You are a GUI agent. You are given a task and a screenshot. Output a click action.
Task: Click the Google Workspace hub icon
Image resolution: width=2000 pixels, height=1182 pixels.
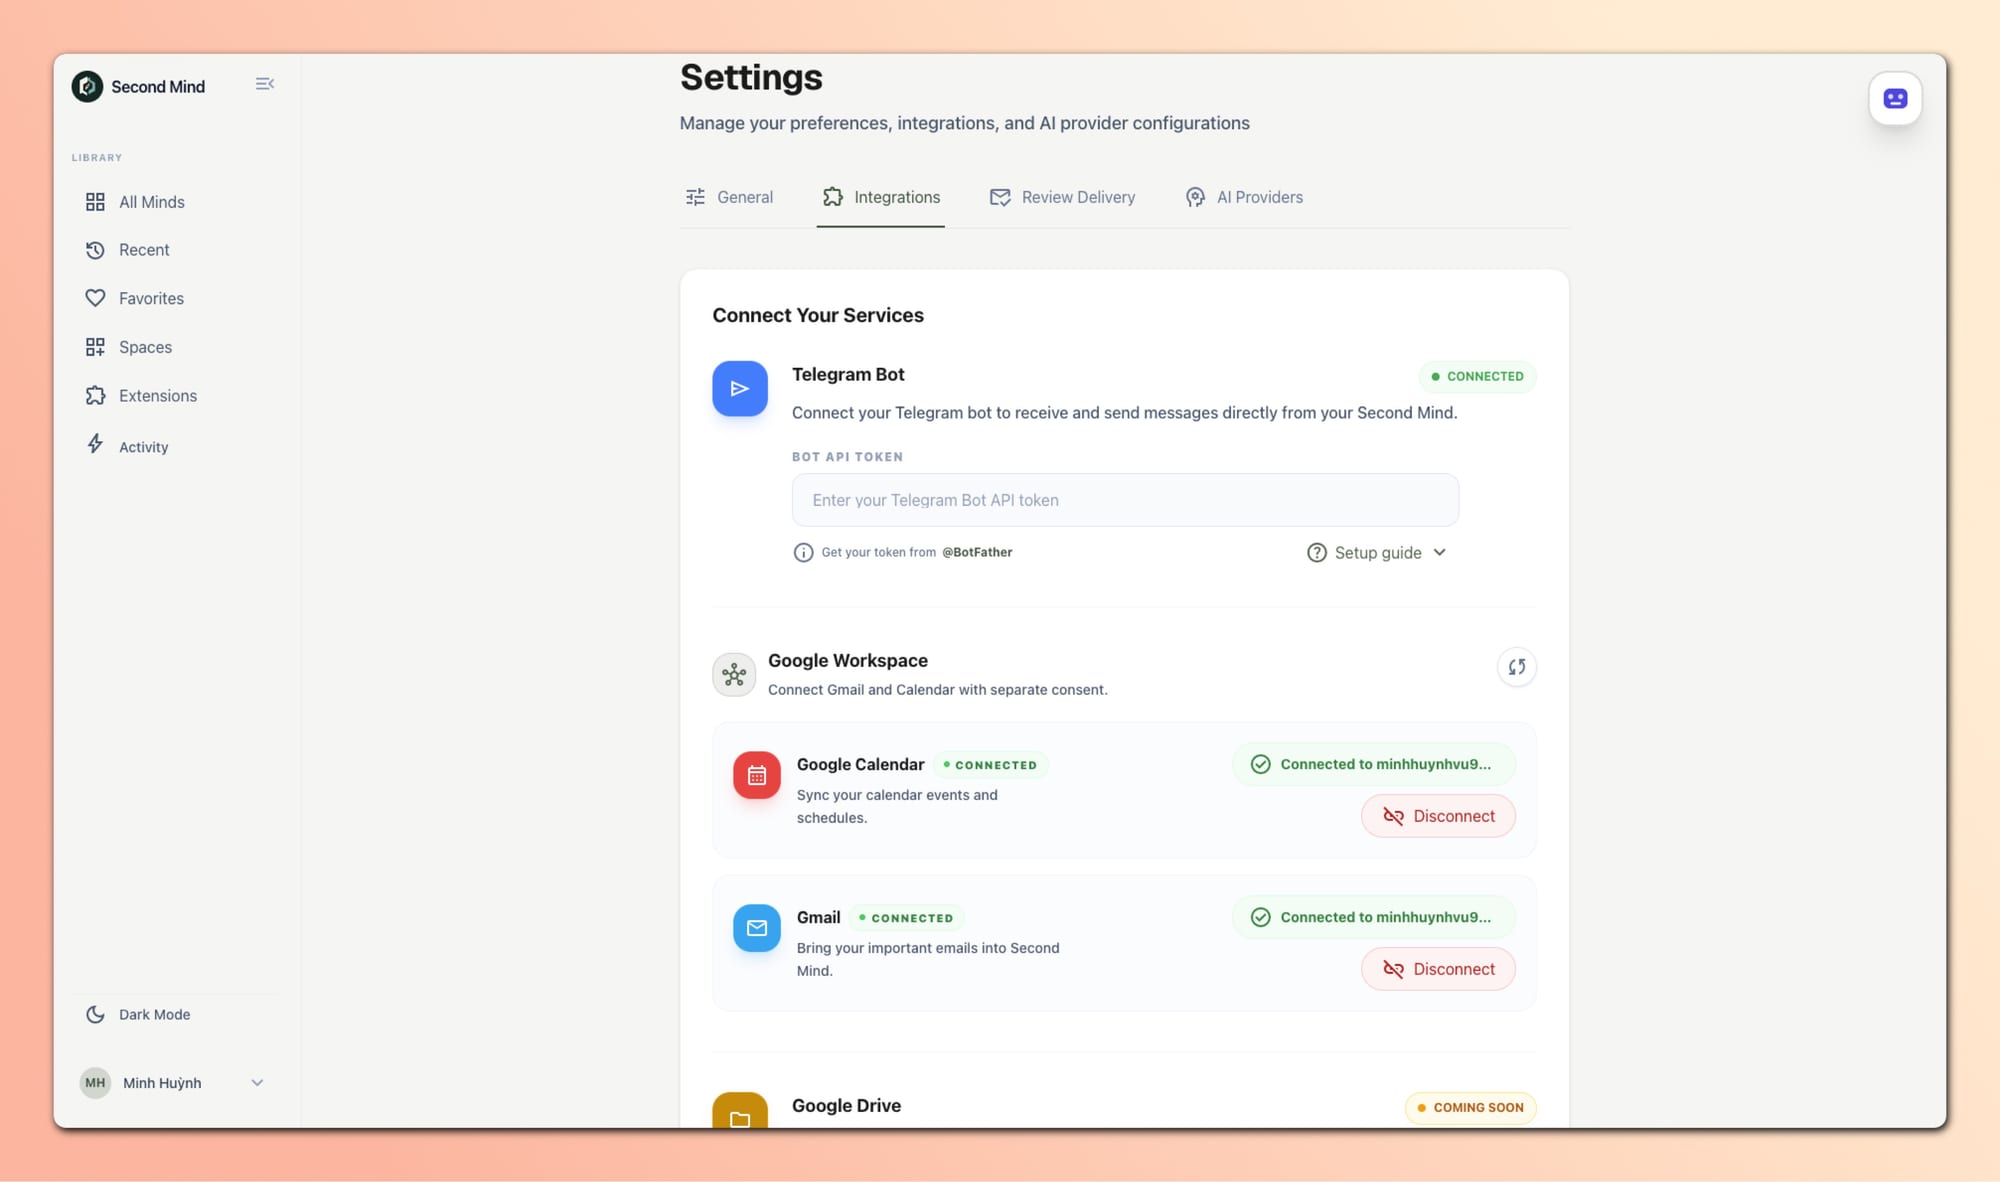(734, 674)
